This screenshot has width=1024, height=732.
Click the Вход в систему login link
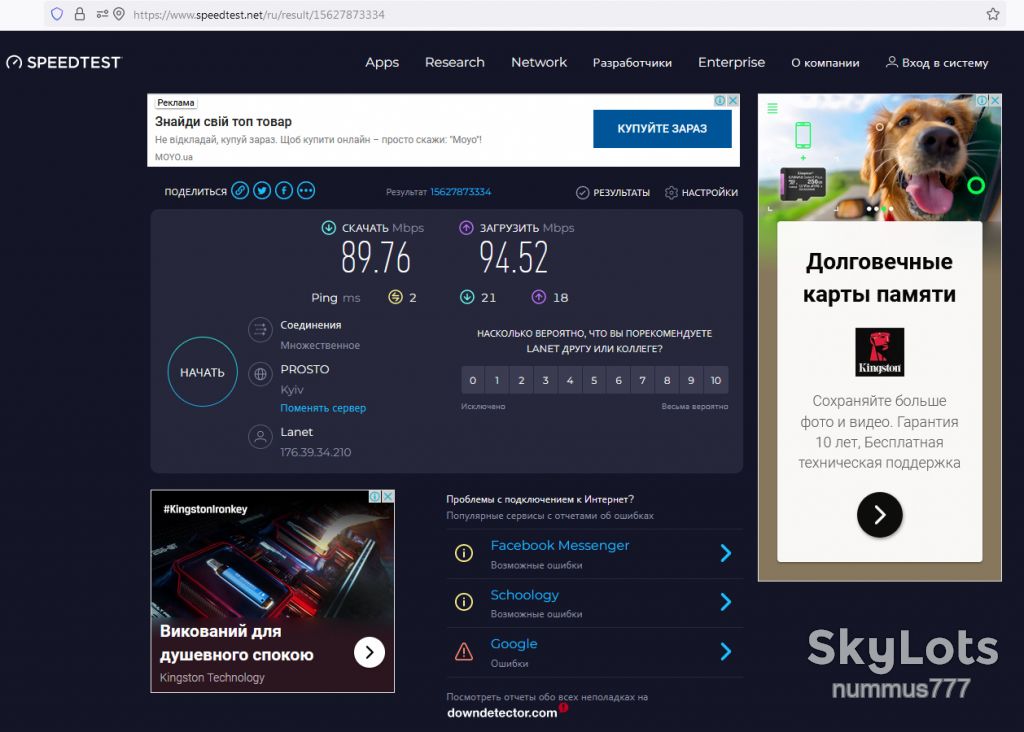click(x=937, y=63)
